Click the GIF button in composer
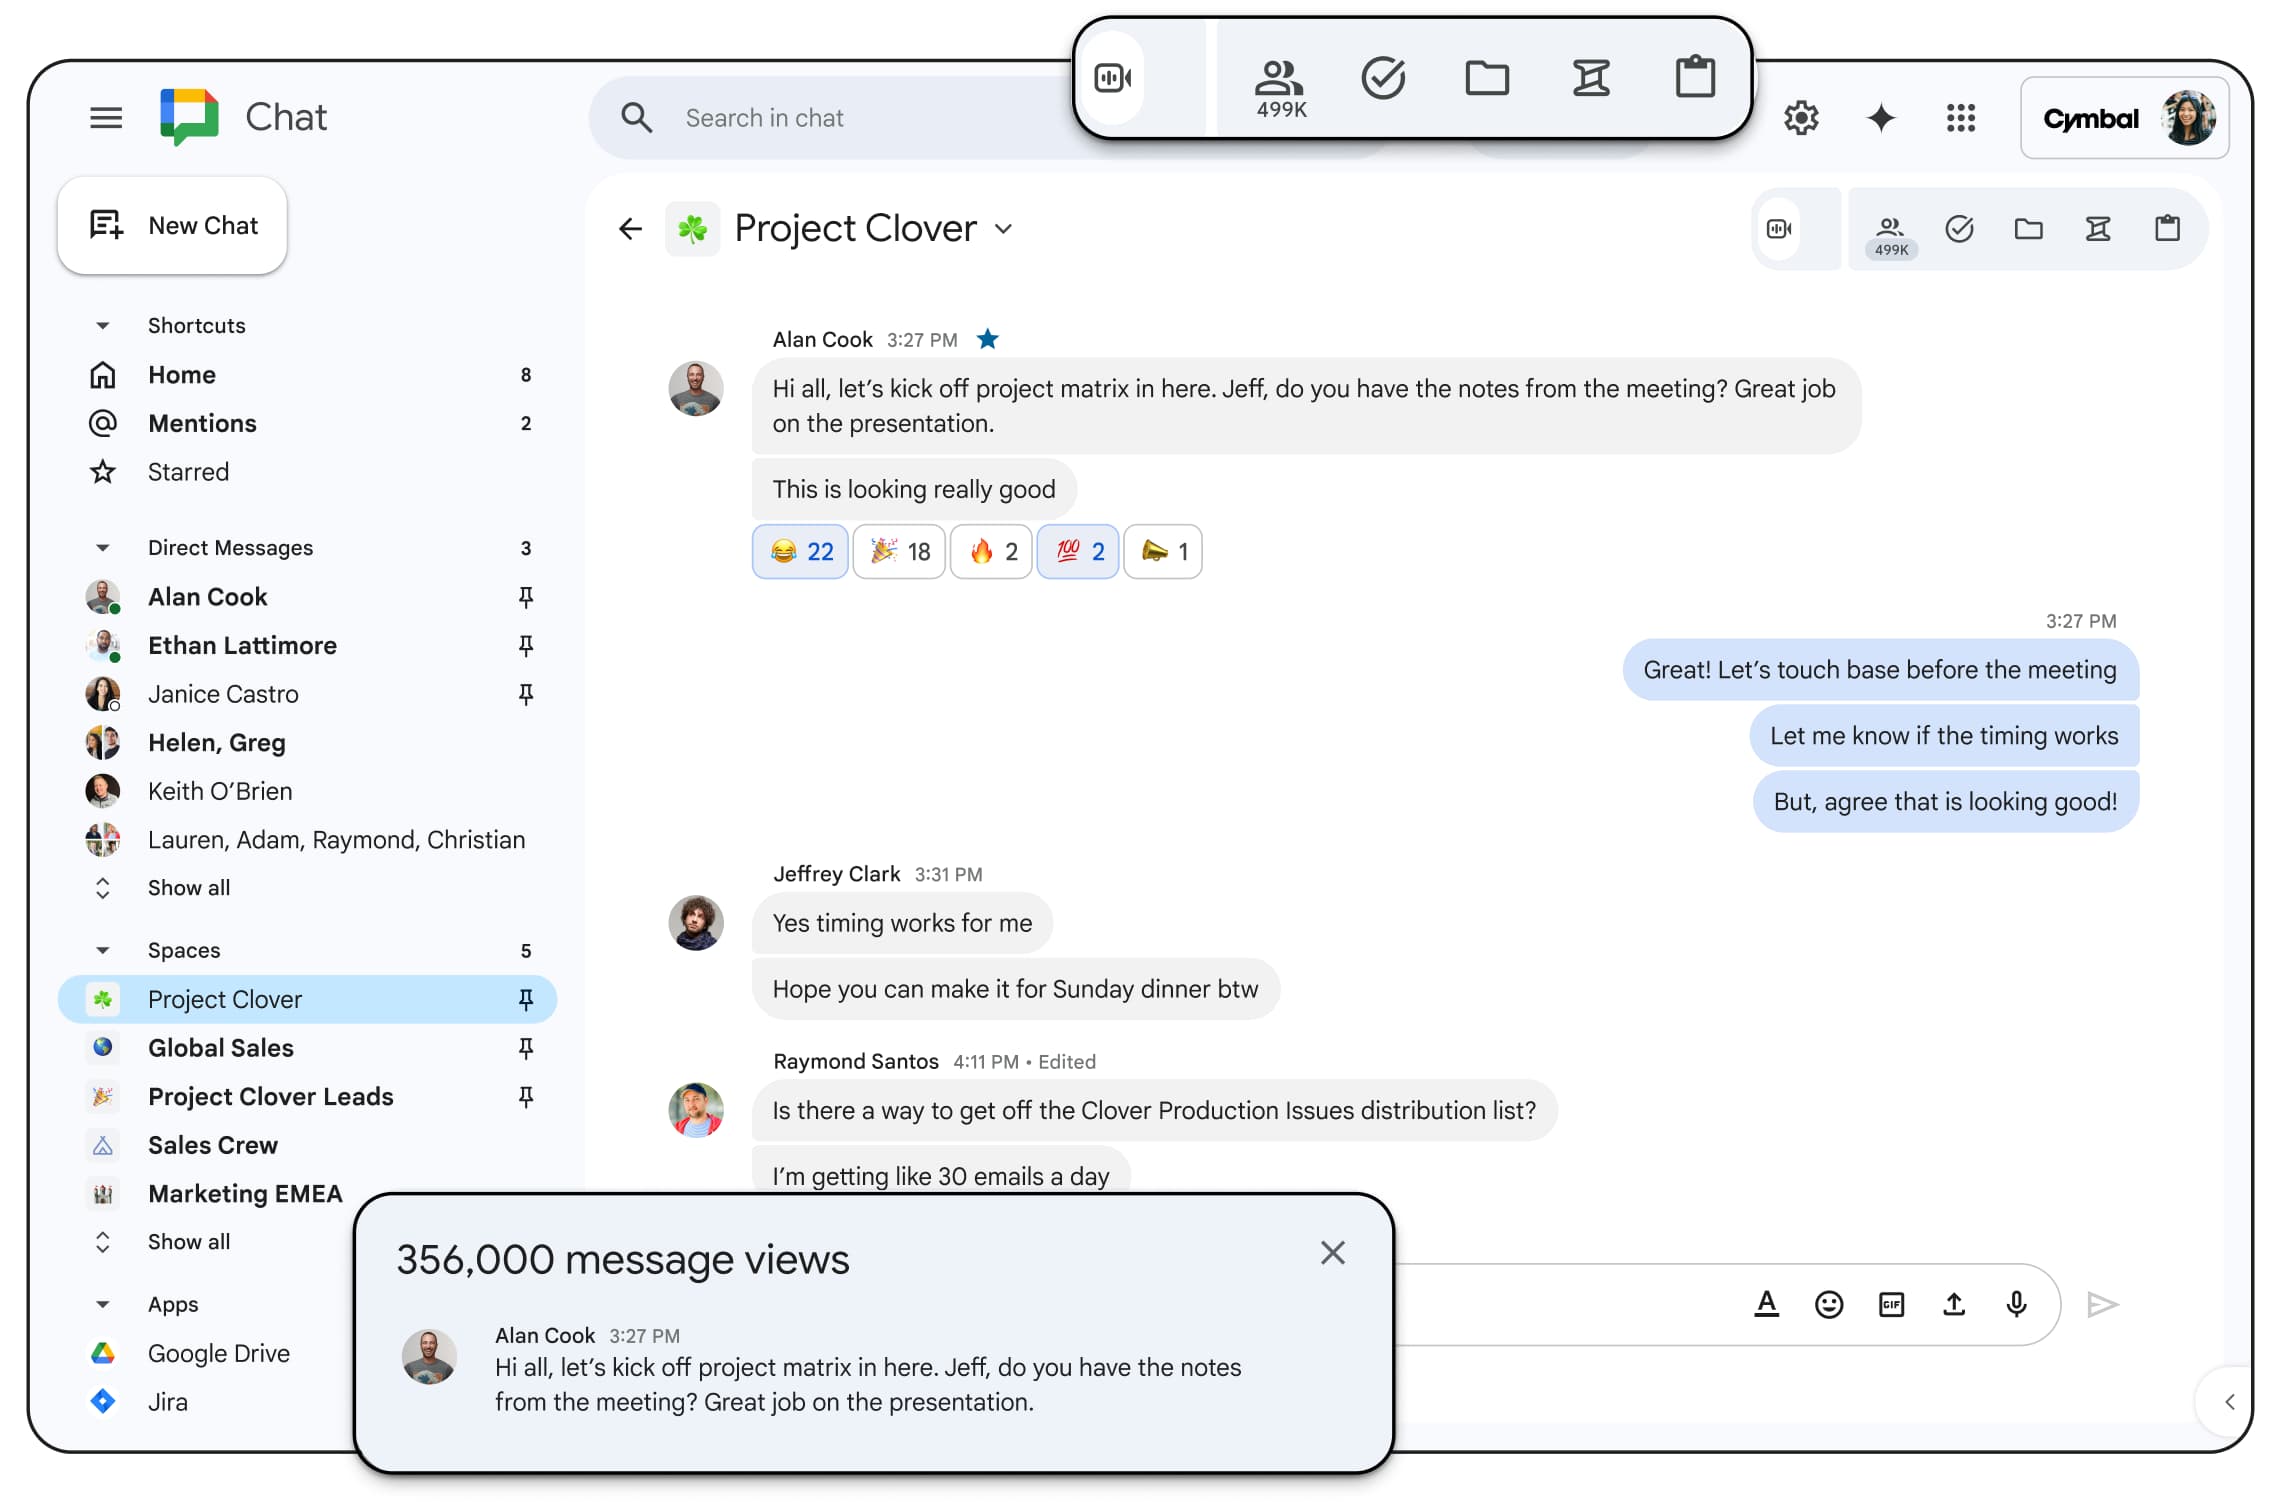Screen dimensions: 2288x1502 tap(1891, 1305)
